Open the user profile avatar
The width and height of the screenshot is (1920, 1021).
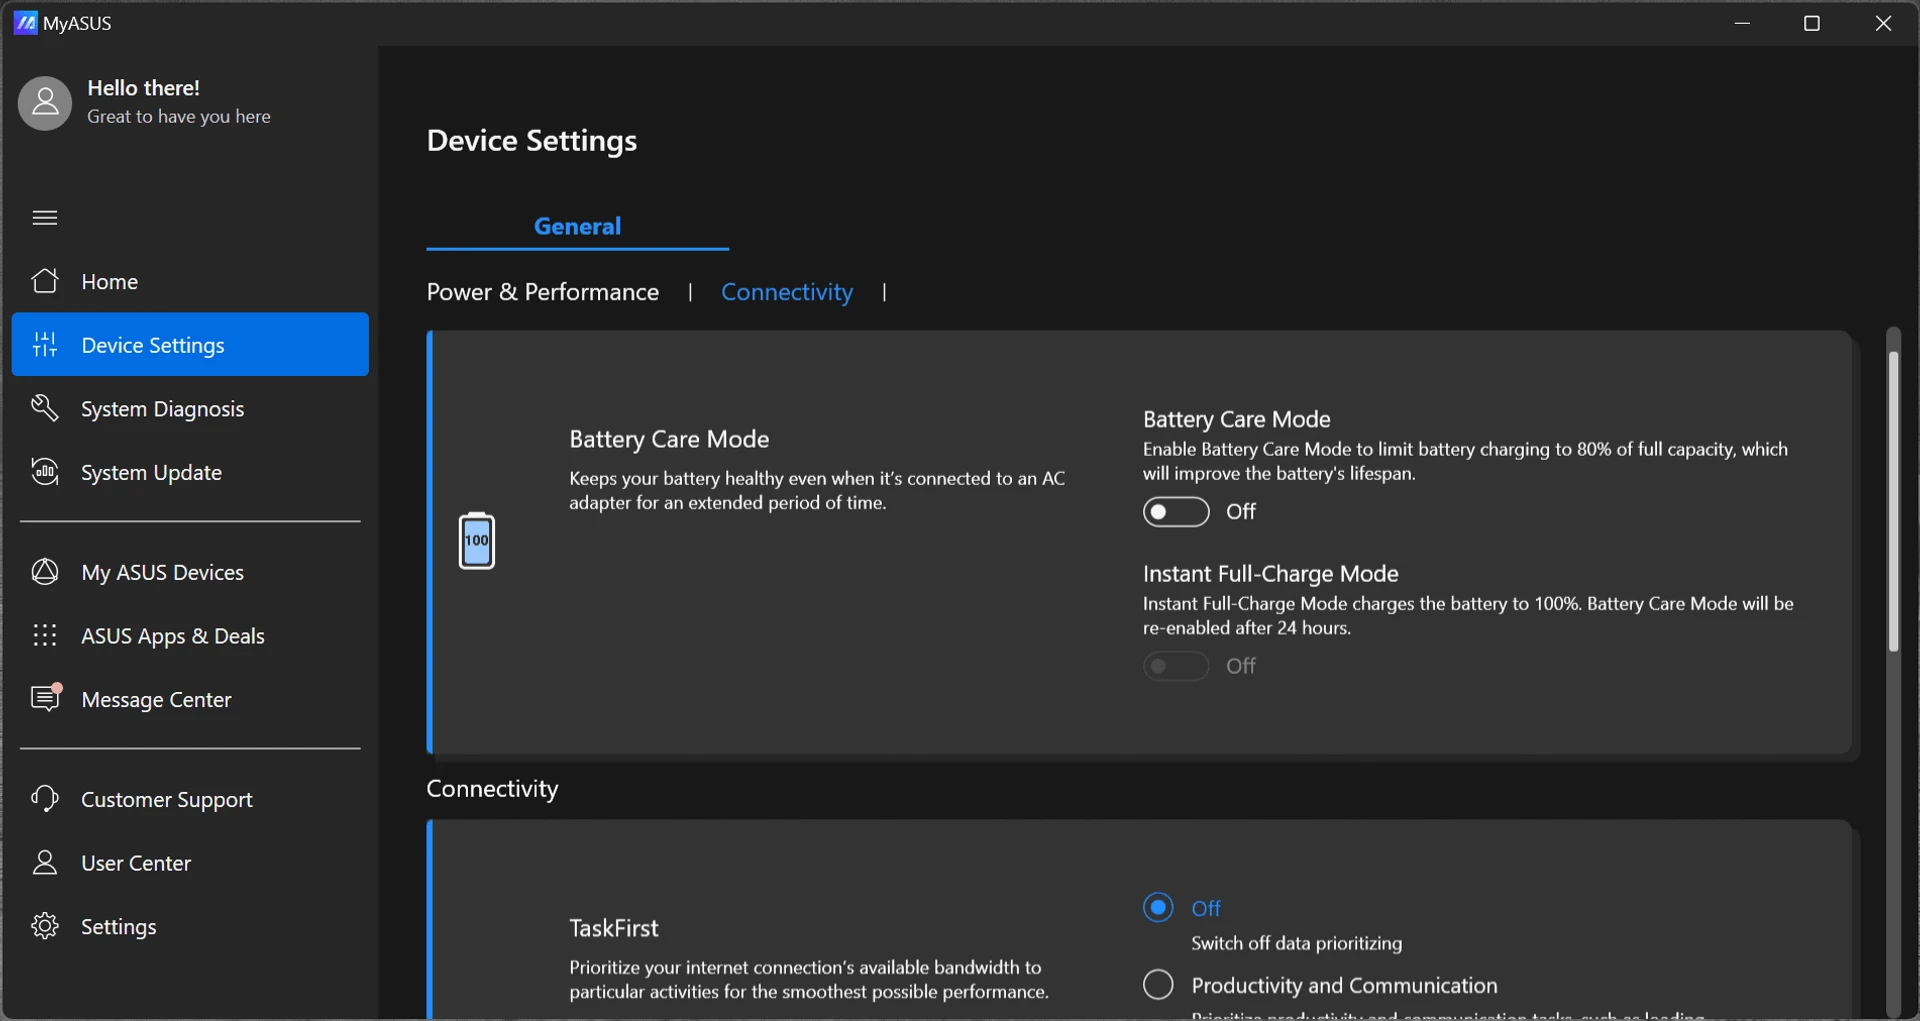click(x=45, y=103)
